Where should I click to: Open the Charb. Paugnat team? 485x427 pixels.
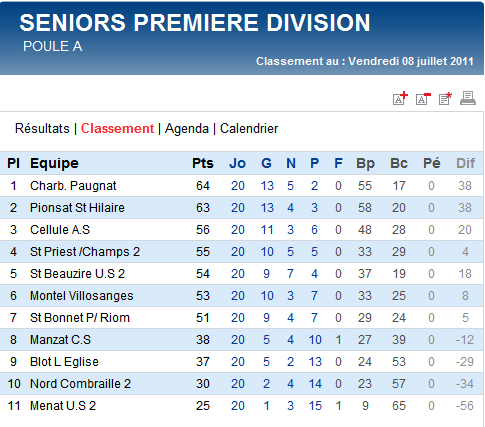(73, 186)
